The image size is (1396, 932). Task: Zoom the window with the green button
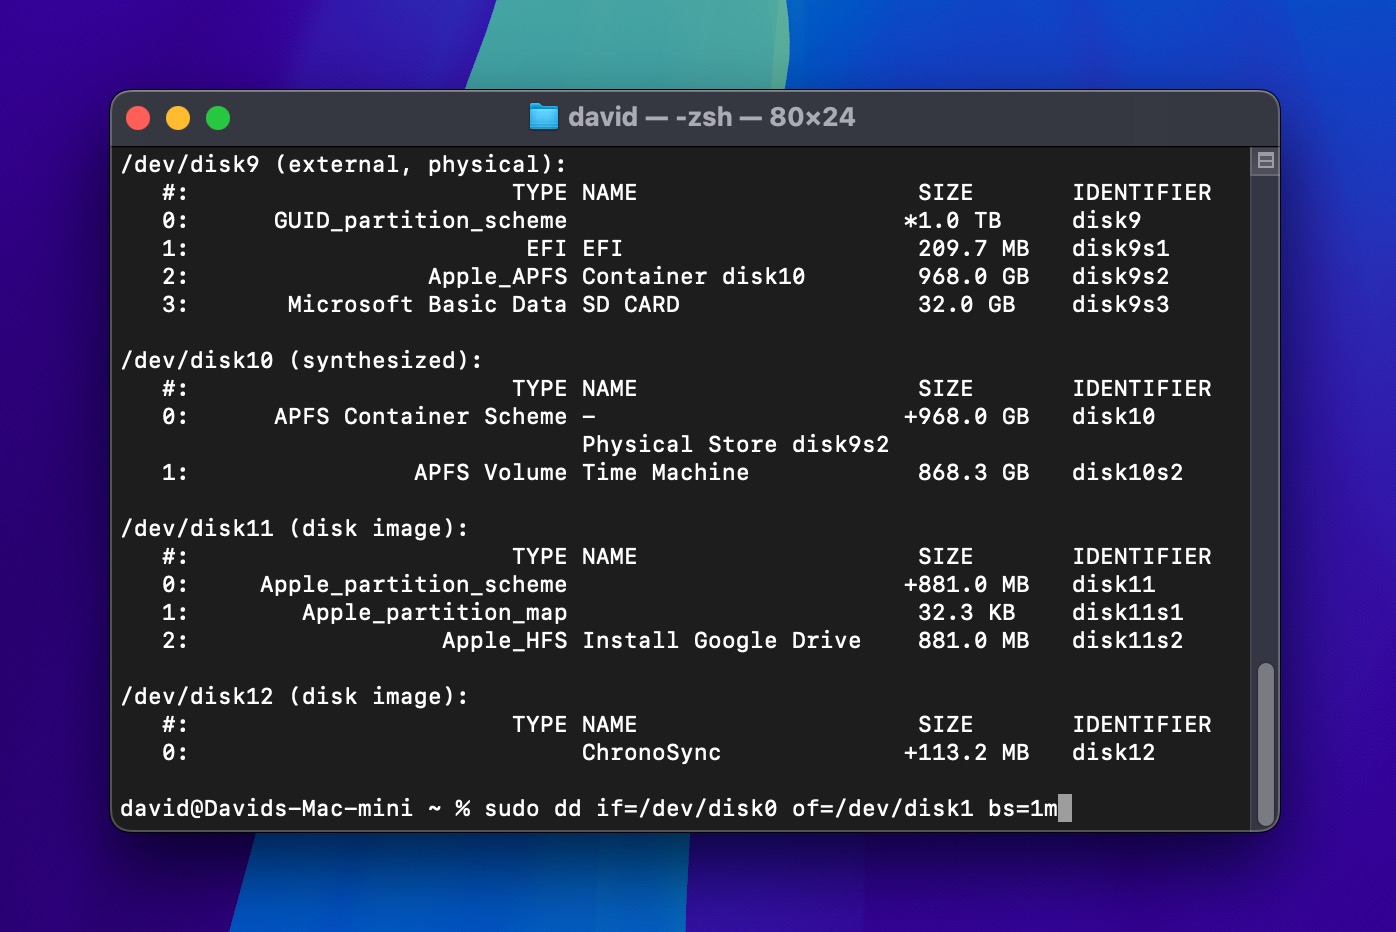(218, 118)
